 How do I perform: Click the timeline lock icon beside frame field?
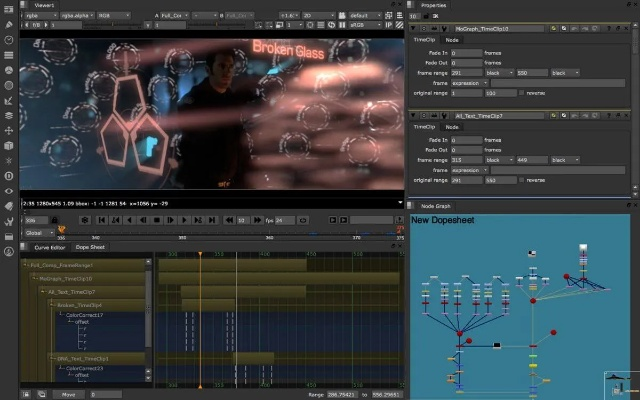pyautogui.click(x=55, y=220)
